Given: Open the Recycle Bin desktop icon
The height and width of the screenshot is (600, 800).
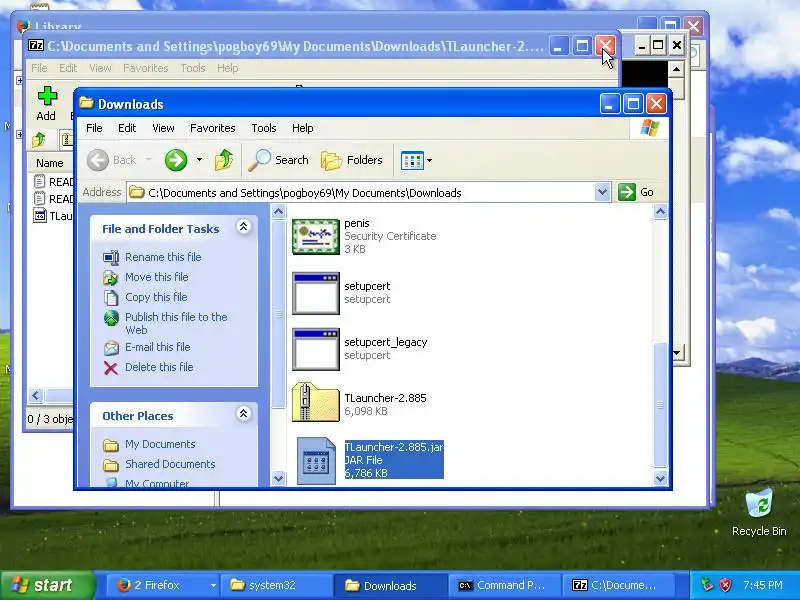Looking at the screenshot, I should click(759, 512).
